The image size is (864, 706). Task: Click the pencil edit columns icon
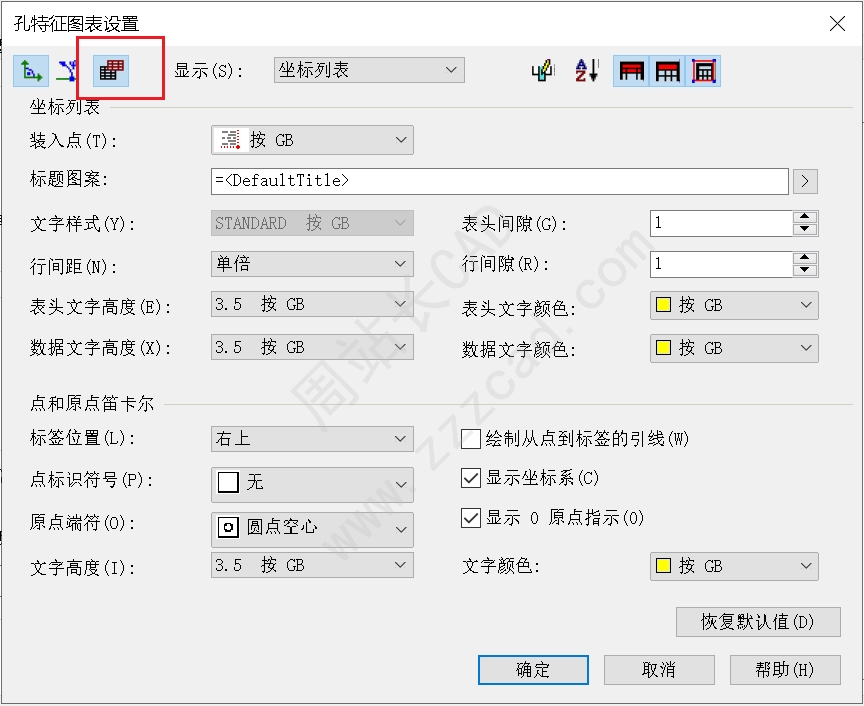[x=543, y=71]
